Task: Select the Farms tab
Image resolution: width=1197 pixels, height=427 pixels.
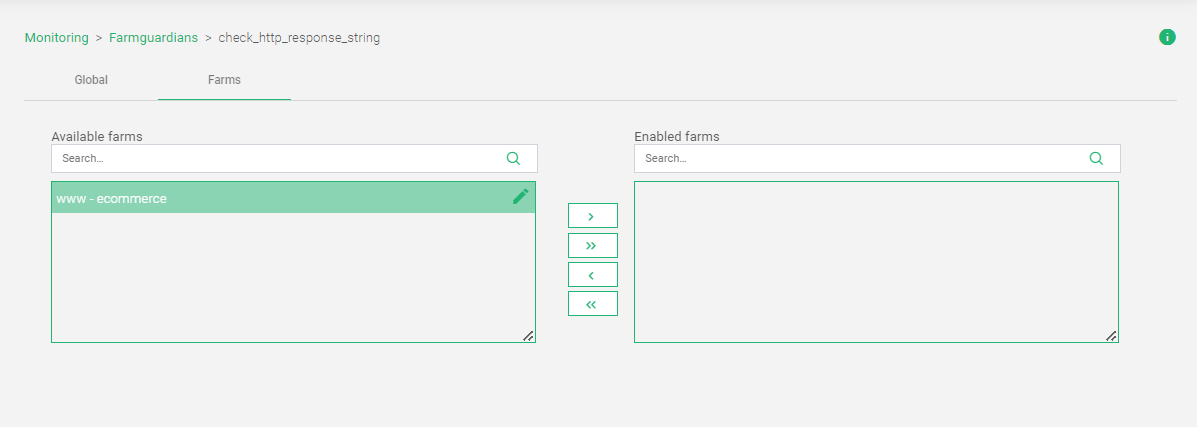Action: (x=224, y=79)
